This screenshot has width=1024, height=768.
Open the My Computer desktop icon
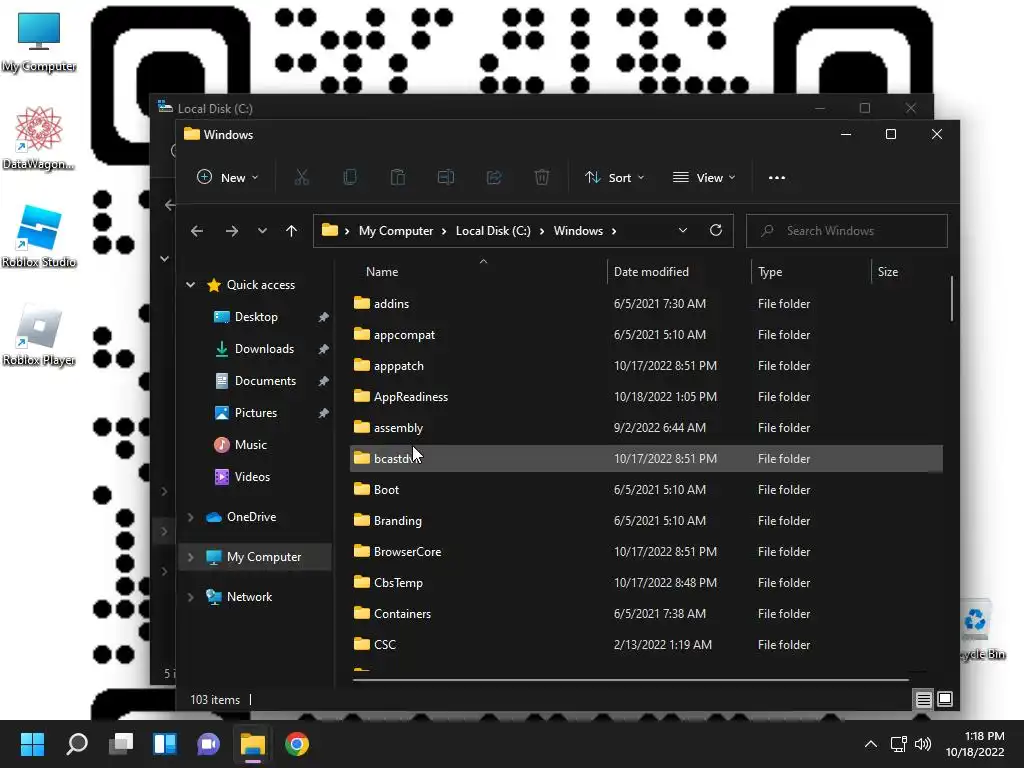coord(39,42)
